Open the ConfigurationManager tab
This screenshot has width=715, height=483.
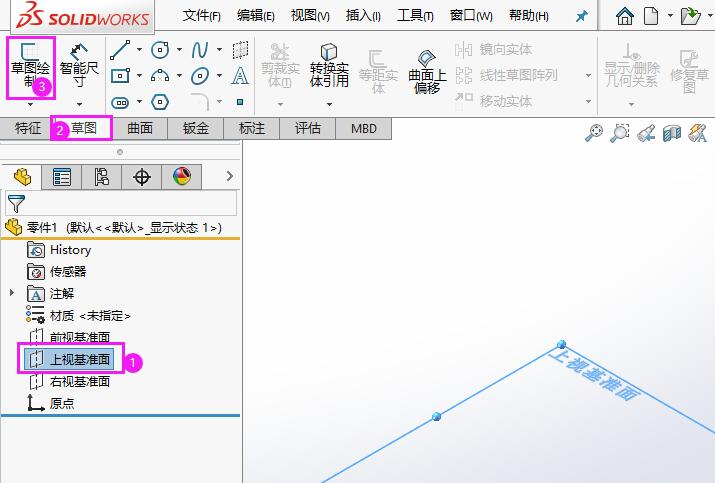[101, 177]
